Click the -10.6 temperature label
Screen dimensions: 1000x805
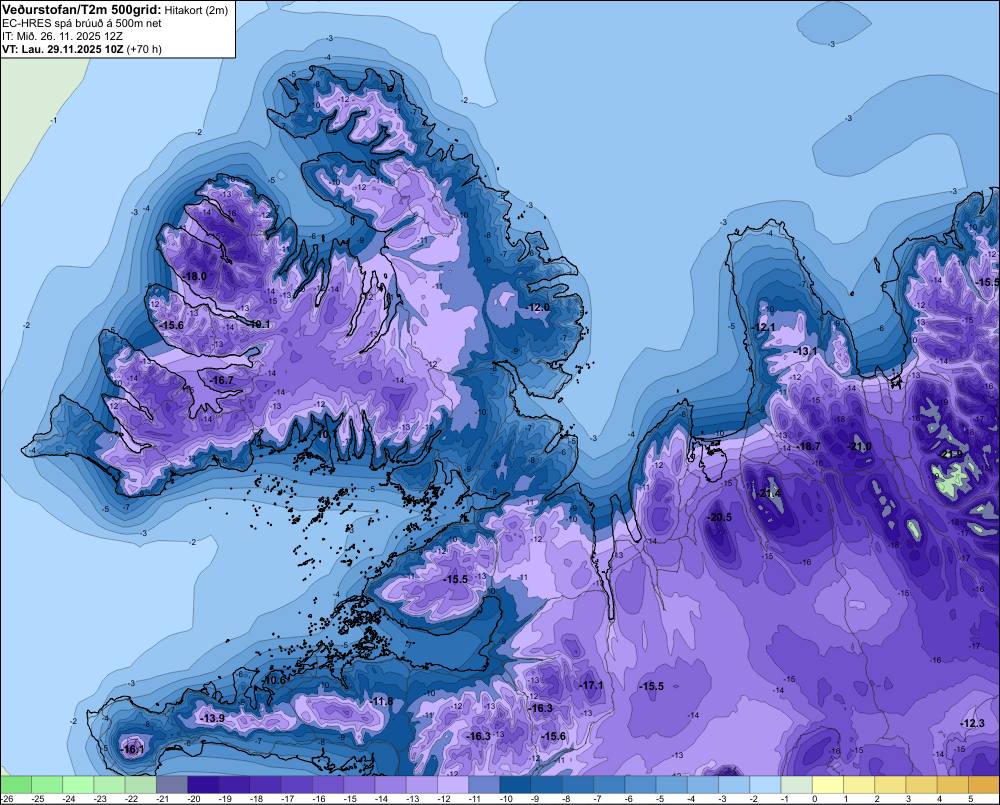[x=274, y=680]
